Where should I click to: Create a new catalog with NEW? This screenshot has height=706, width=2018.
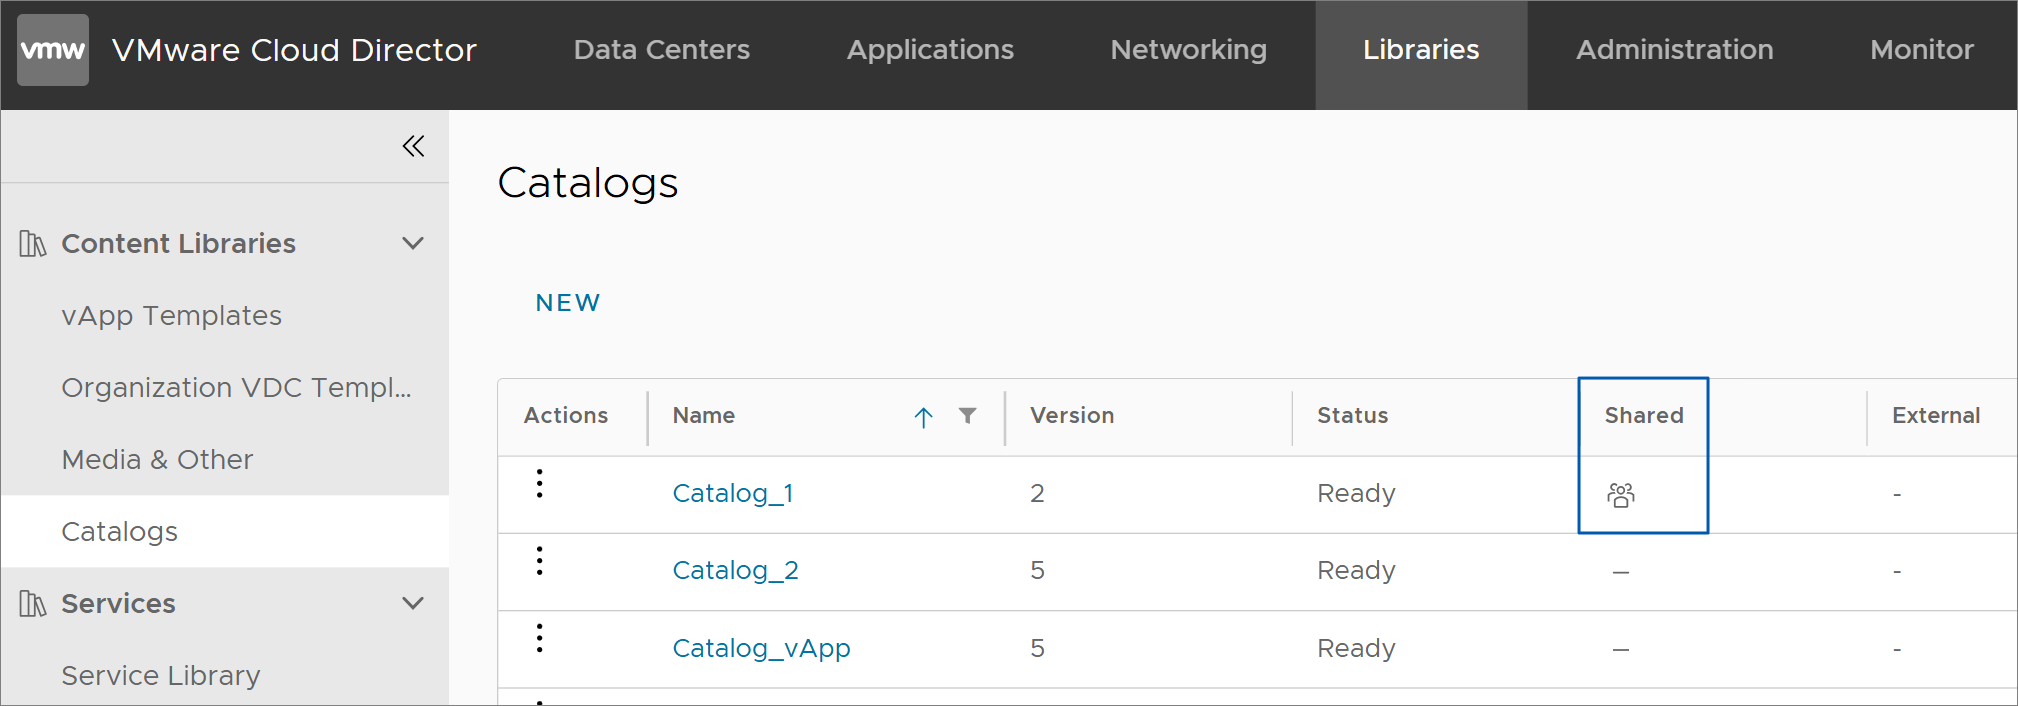(x=568, y=303)
